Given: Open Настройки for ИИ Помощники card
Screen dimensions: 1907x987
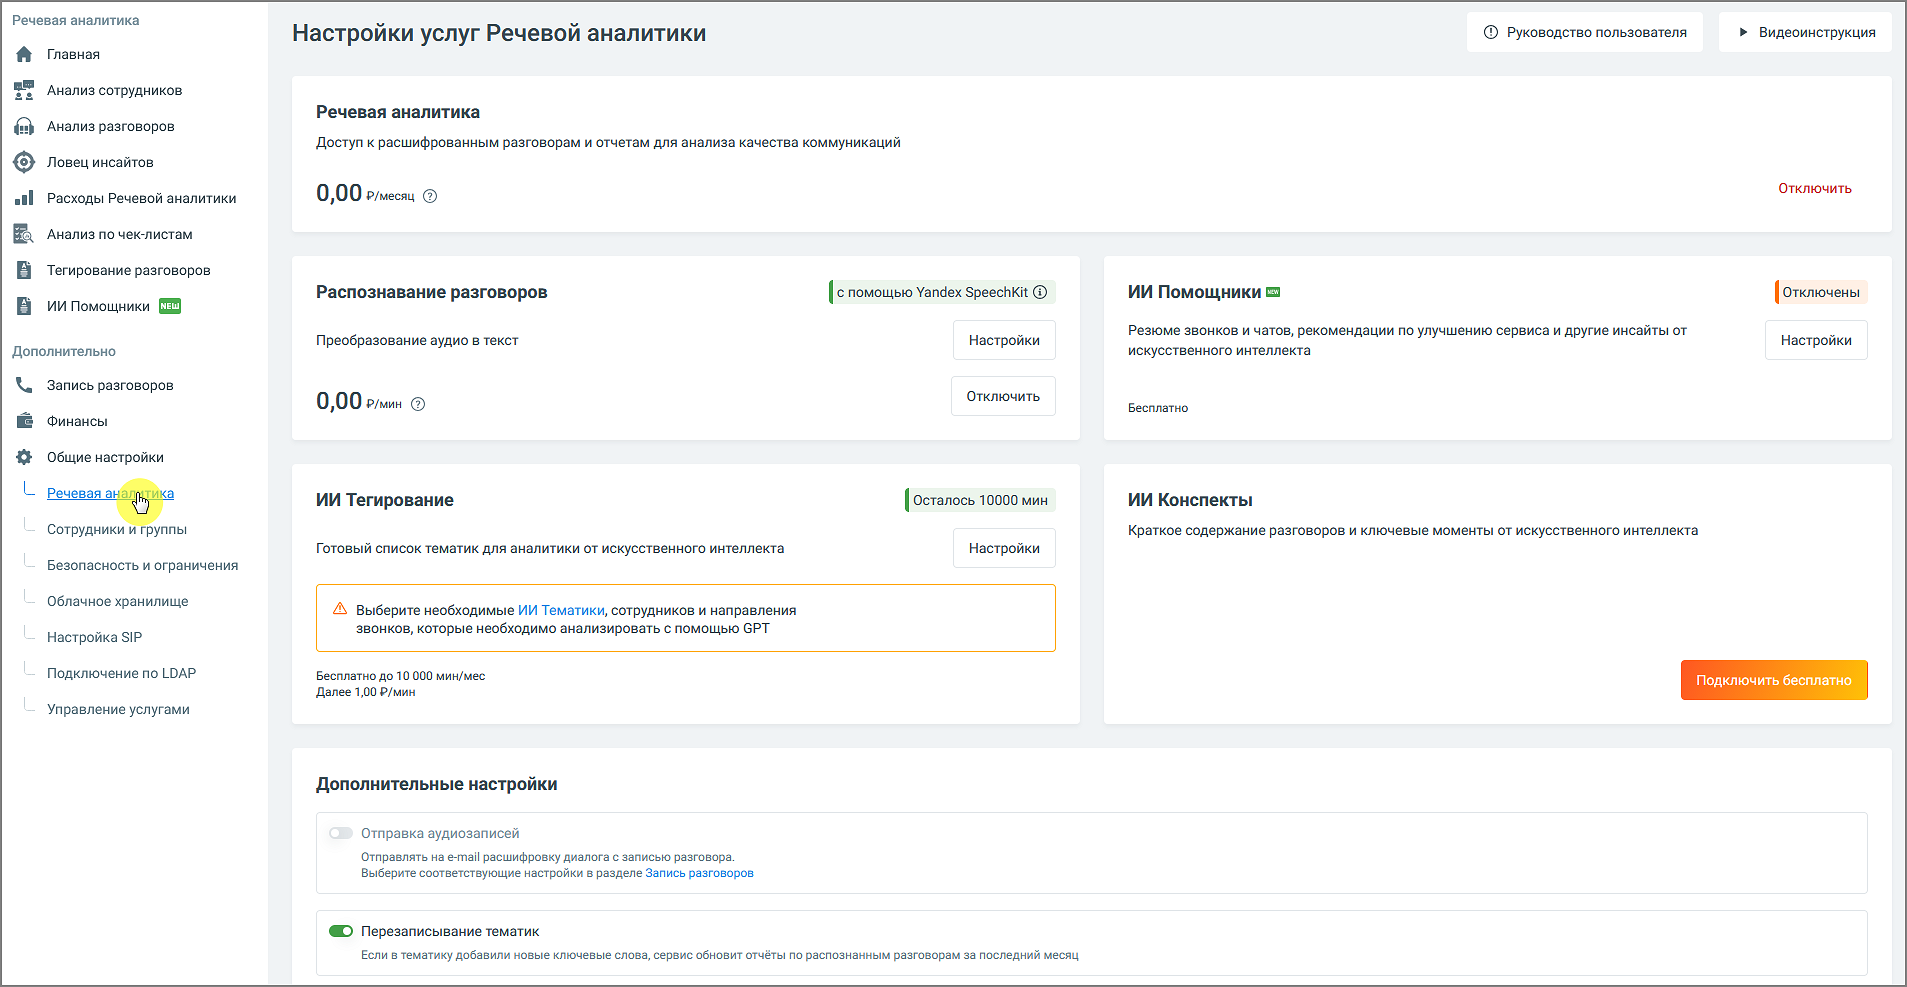Looking at the screenshot, I should pos(1816,340).
